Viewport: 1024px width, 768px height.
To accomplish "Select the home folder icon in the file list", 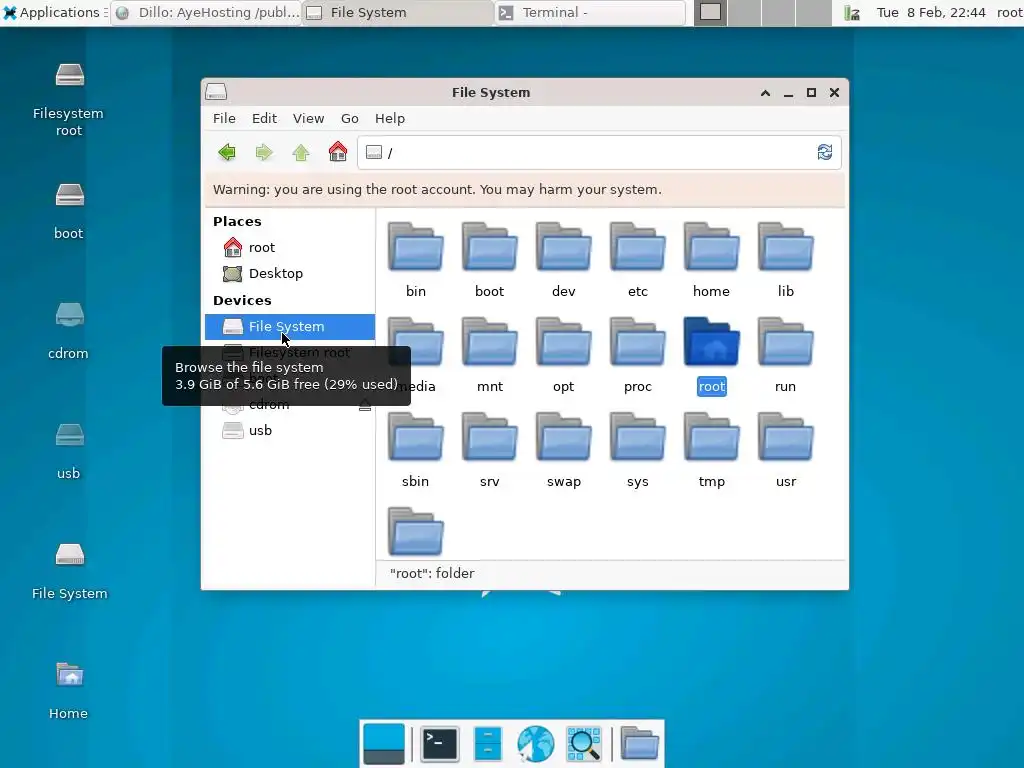I will coord(711,261).
